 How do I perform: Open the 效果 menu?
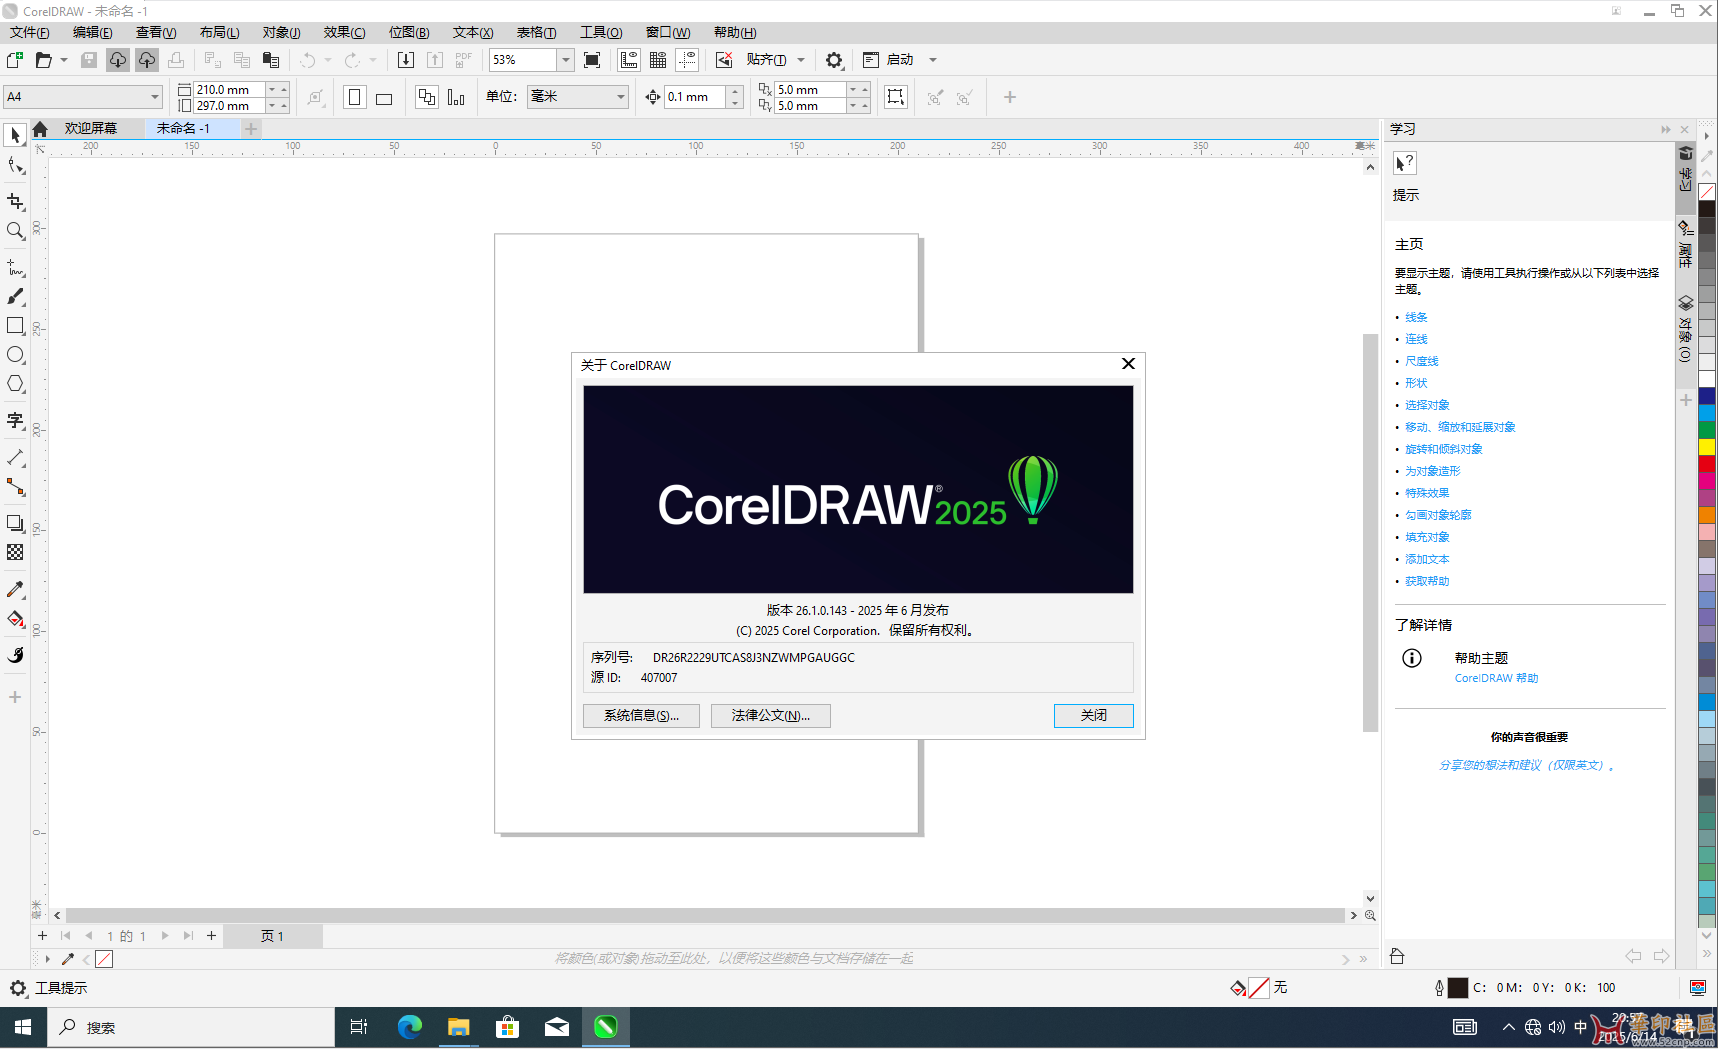(344, 32)
